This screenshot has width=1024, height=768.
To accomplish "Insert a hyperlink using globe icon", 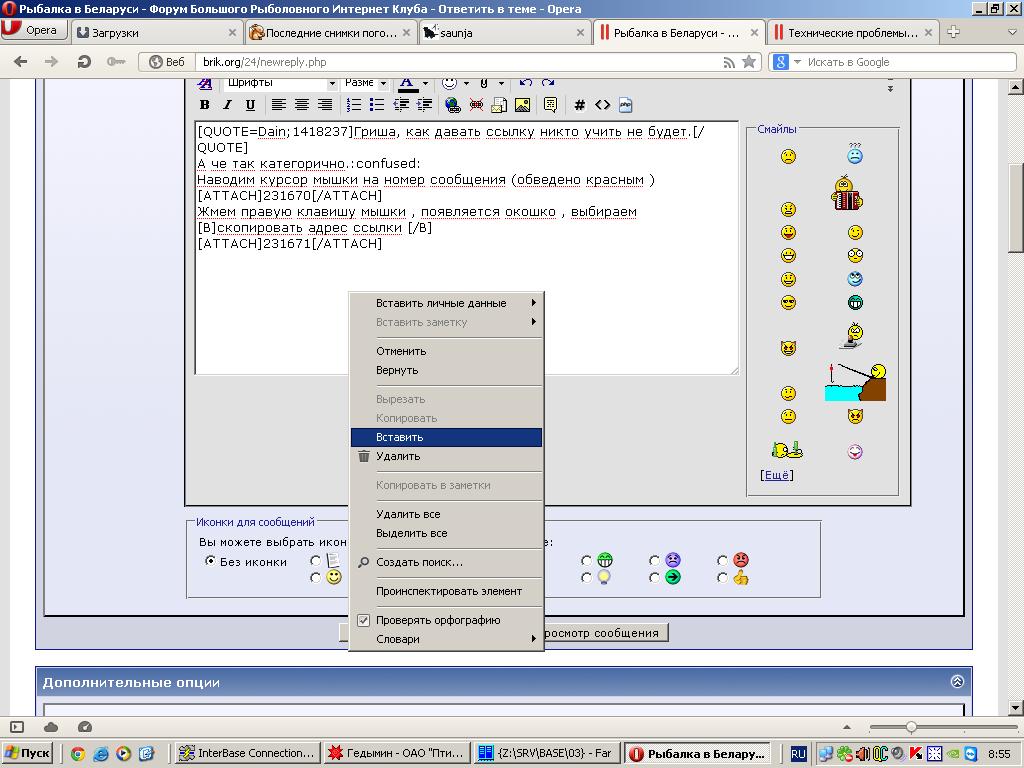I will [x=452, y=105].
